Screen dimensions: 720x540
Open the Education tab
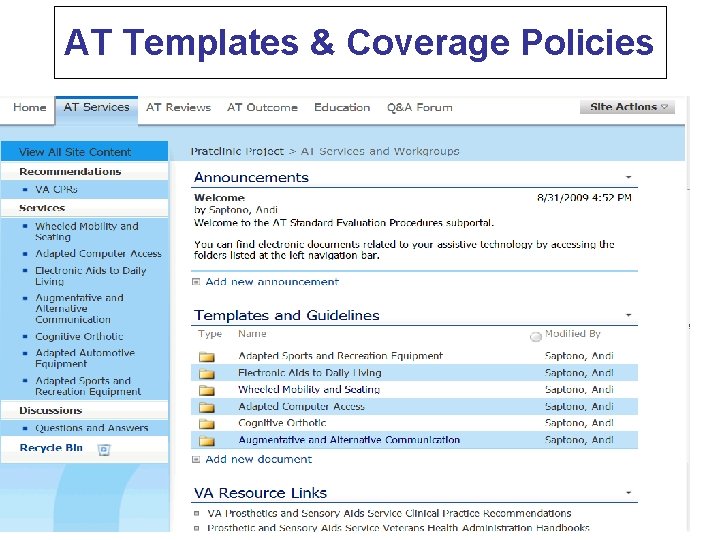tap(342, 107)
